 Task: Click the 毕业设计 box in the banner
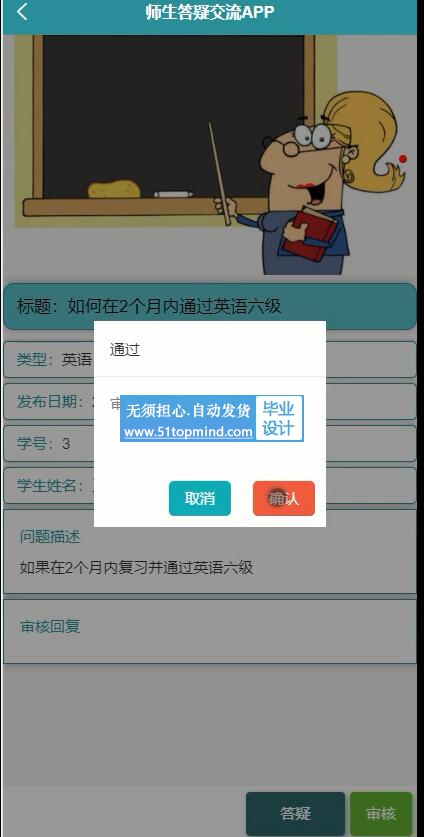tap(279, 418)
